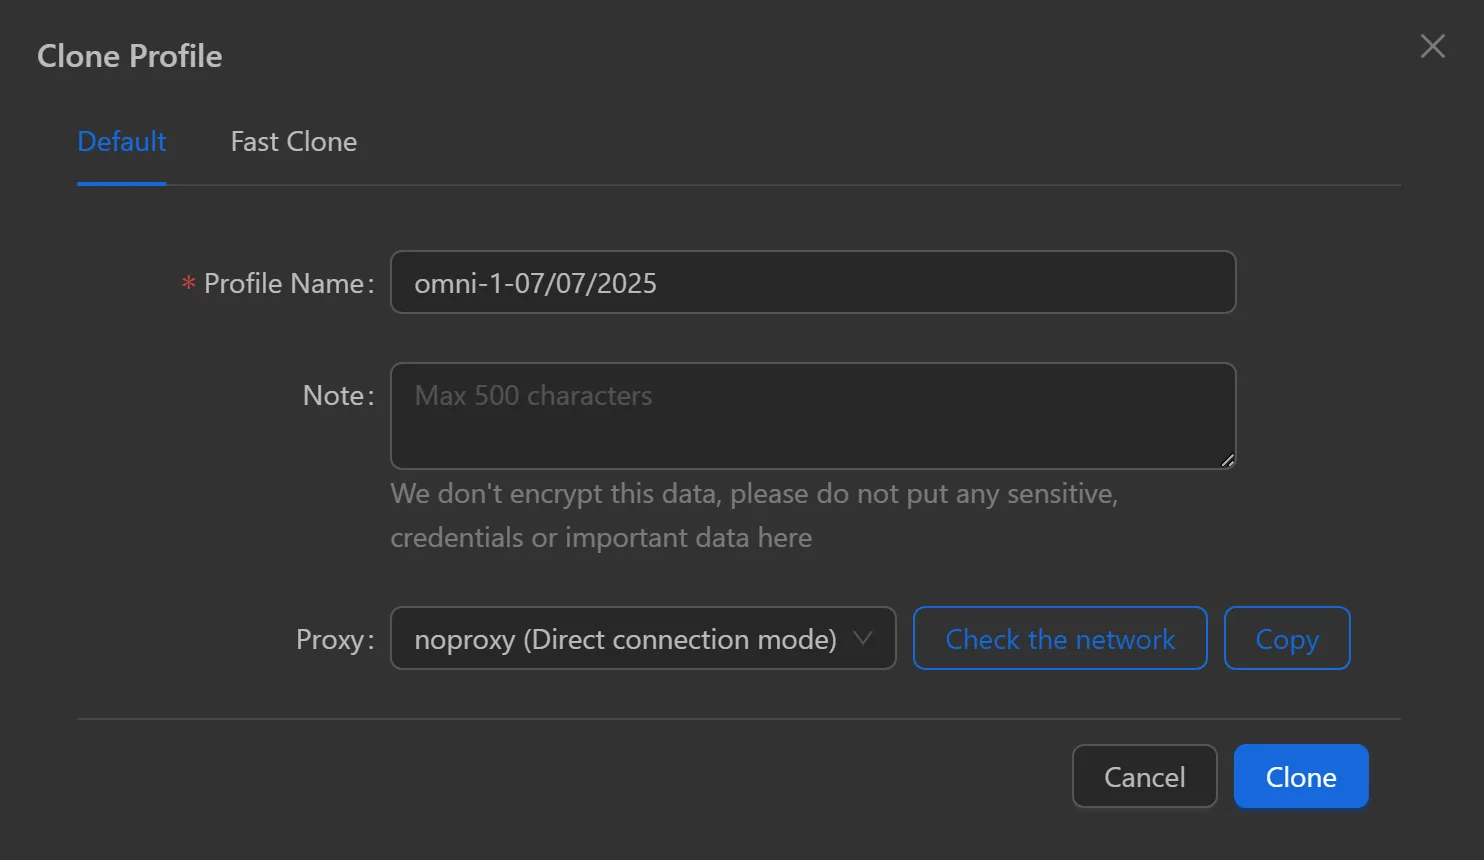Screen dimensions: 1484x860
Task: Click the divider line above Cancel button
Action: (738, 718)
